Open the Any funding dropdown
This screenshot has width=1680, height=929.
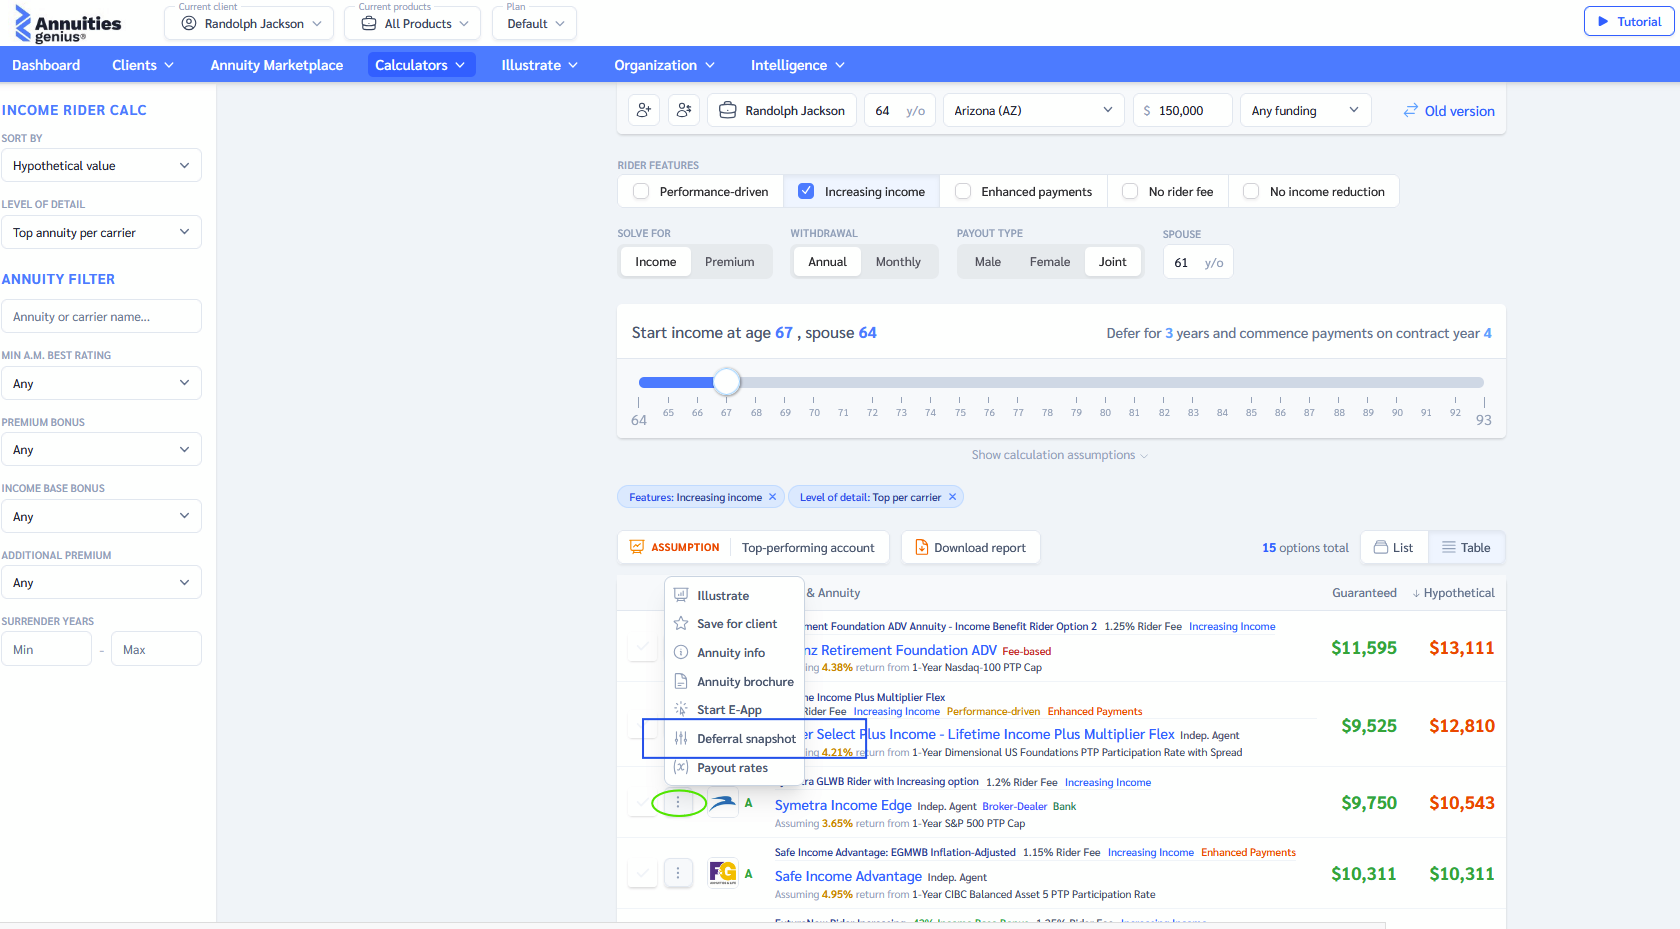coord(1305,110)
